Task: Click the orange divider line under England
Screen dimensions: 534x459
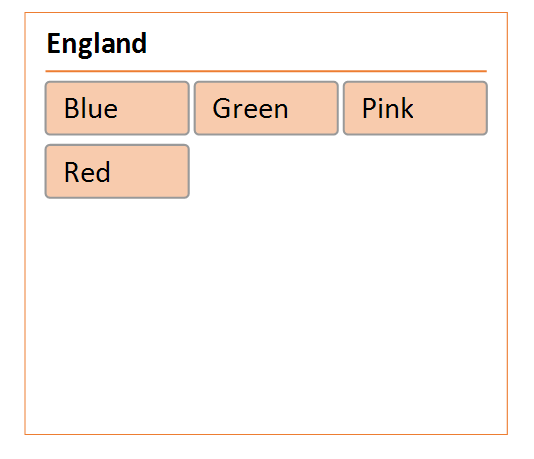Action: (266, 71)
